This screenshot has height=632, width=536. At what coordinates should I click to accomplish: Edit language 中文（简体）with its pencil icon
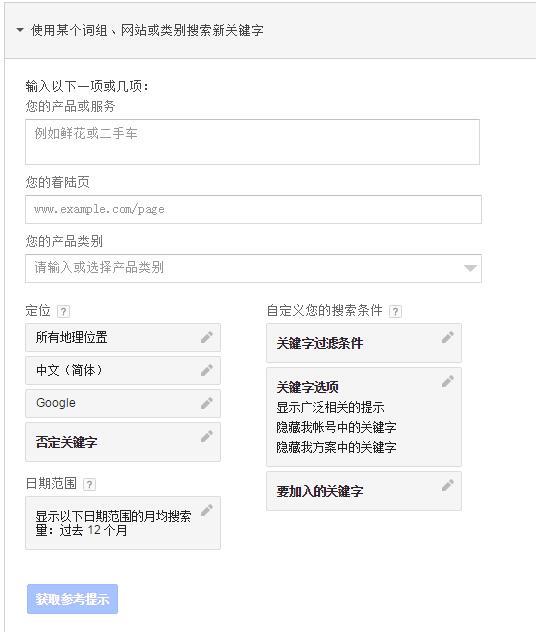coord(207,370)
